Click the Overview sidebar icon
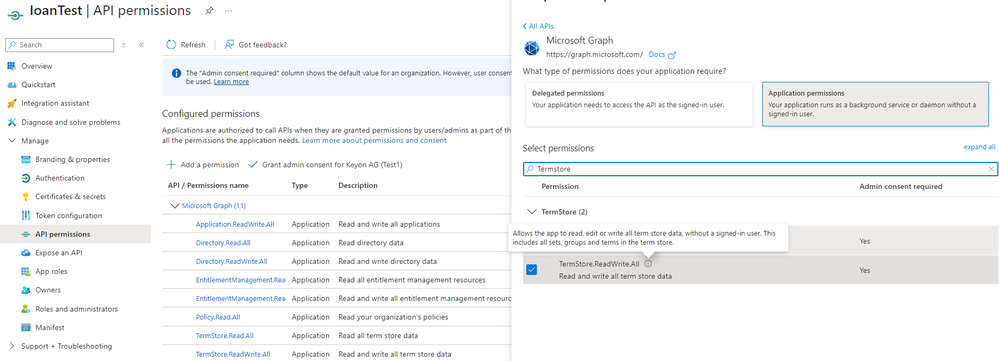The image size is (999, 361). [x=11, y=66]
